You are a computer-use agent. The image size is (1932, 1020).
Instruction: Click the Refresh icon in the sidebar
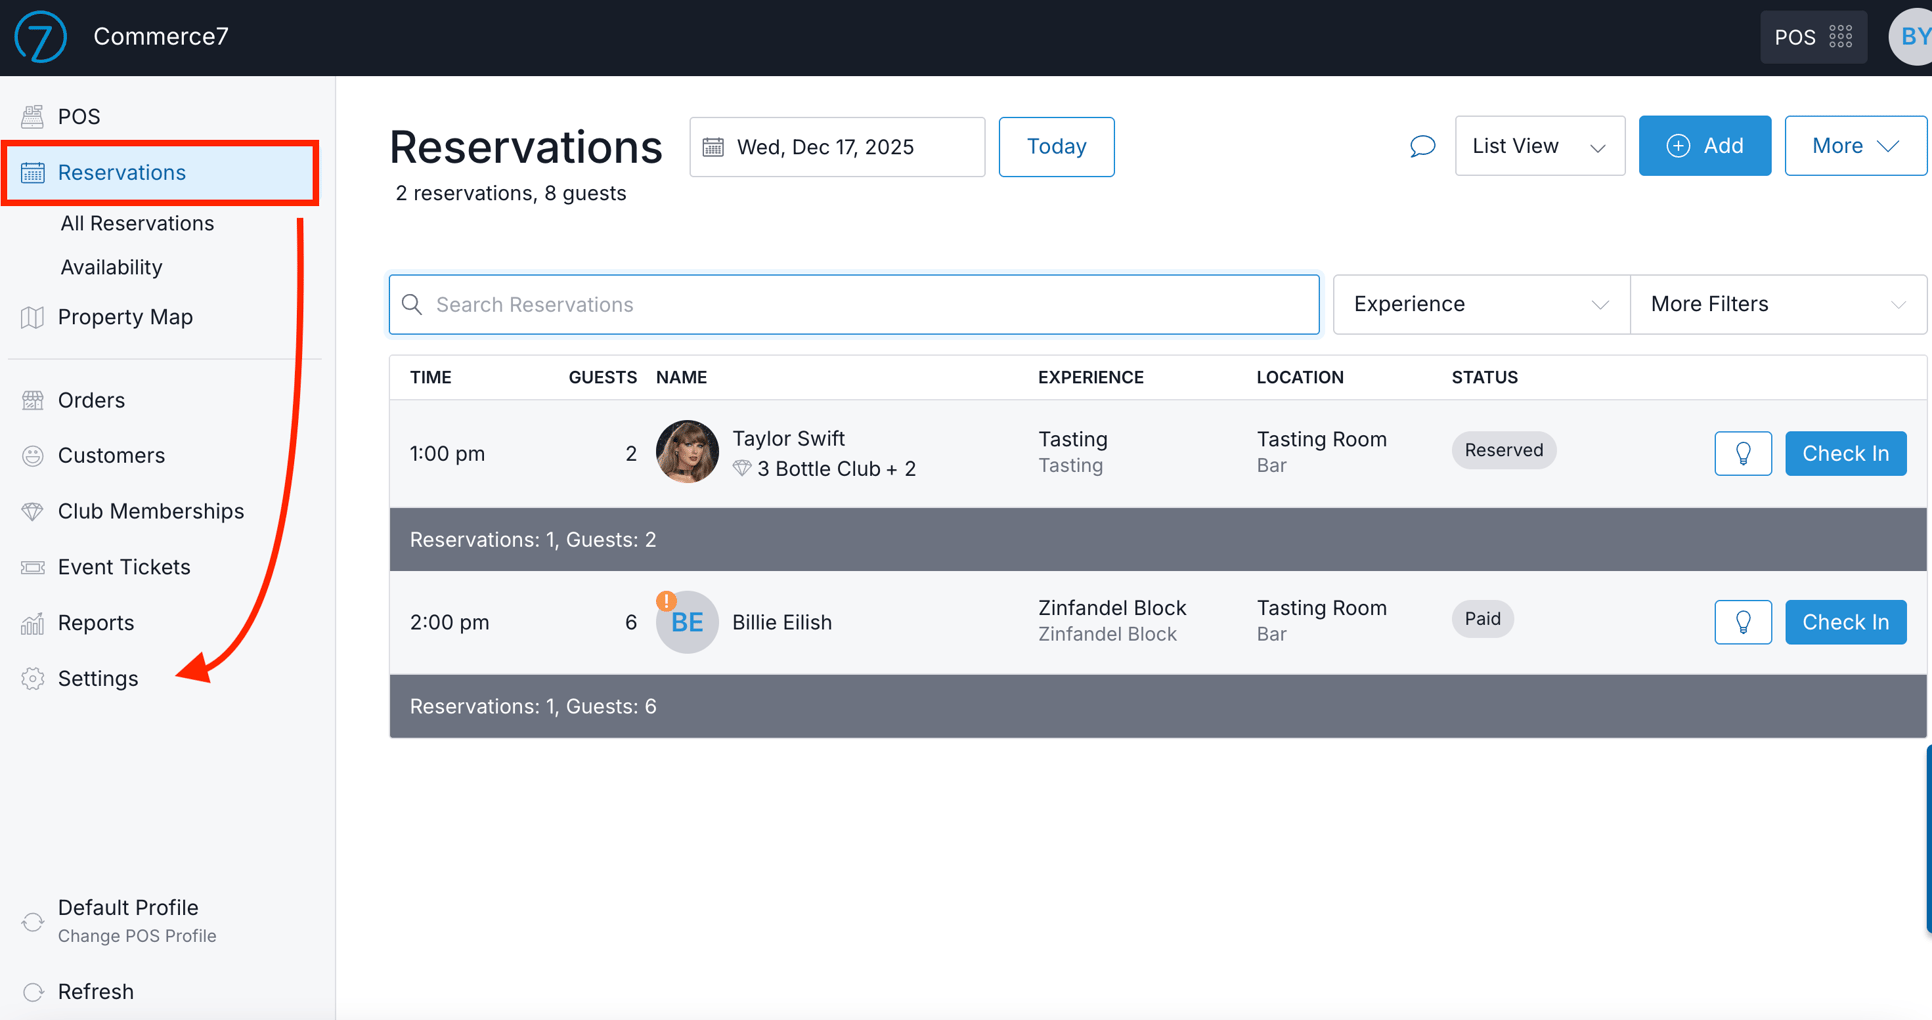tap(33, 992)
